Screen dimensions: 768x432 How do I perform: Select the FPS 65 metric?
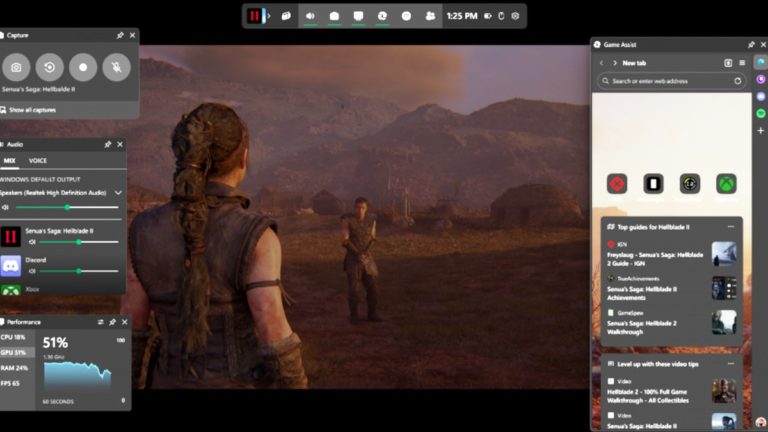17,383
